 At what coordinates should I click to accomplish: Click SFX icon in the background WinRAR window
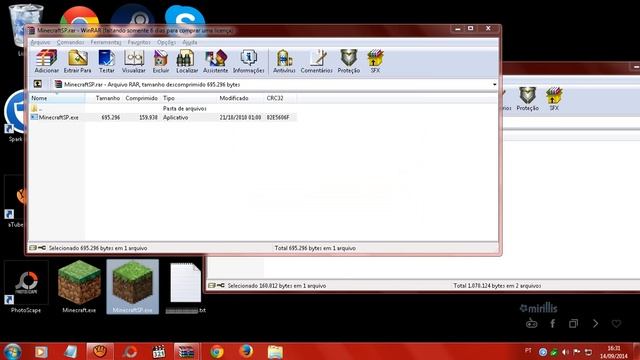pyautogui.click(x=554, y=99)
